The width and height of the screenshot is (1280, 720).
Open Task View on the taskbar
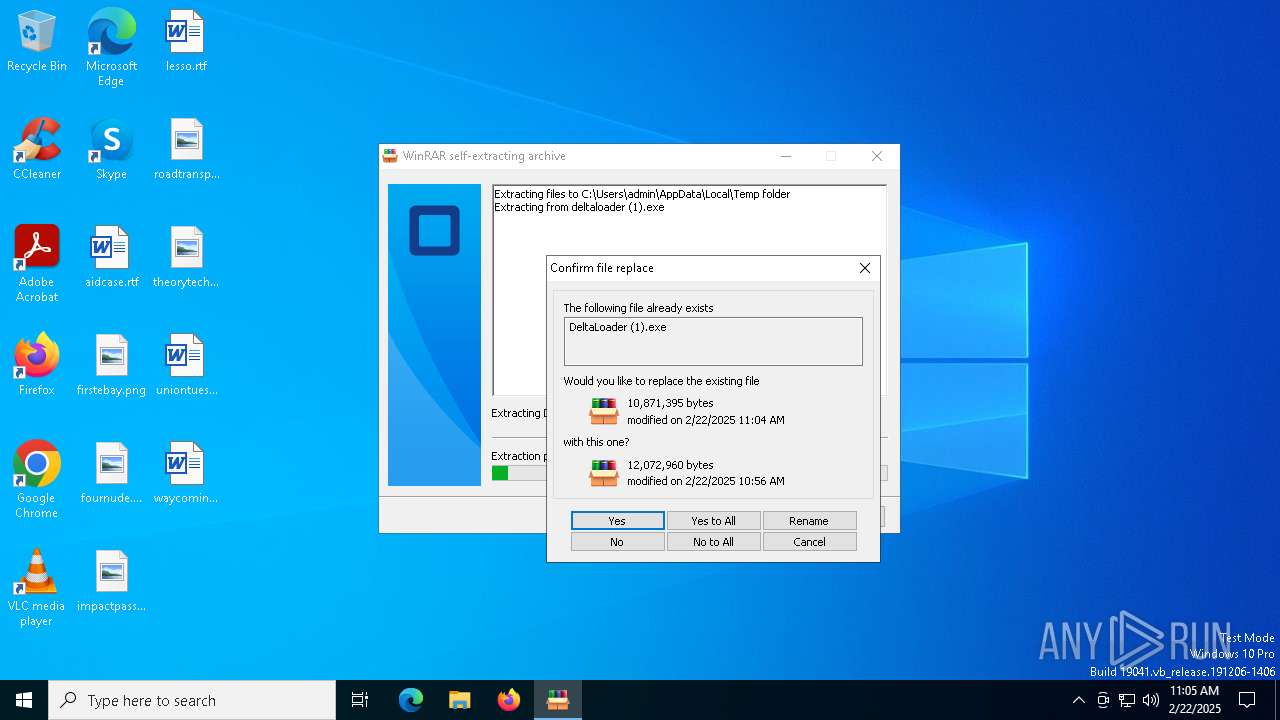[360, 700]
